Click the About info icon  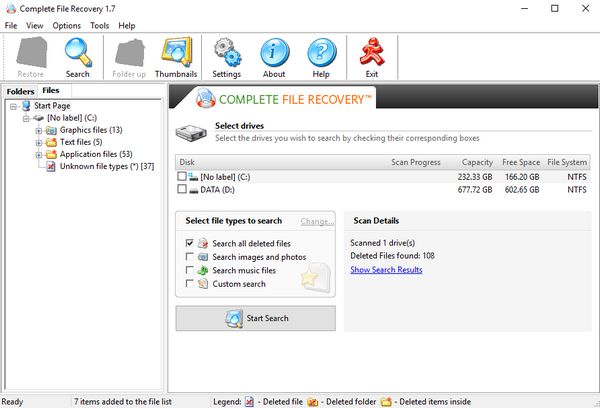click(274, 52)
